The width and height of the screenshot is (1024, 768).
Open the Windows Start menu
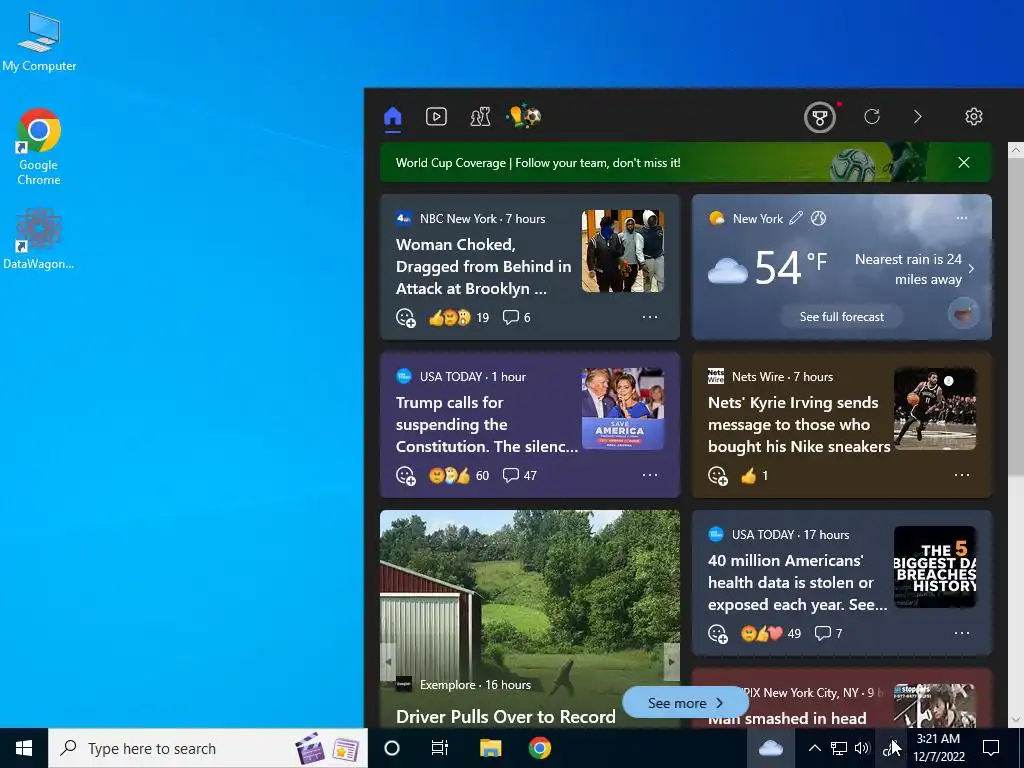pos(24,748)
